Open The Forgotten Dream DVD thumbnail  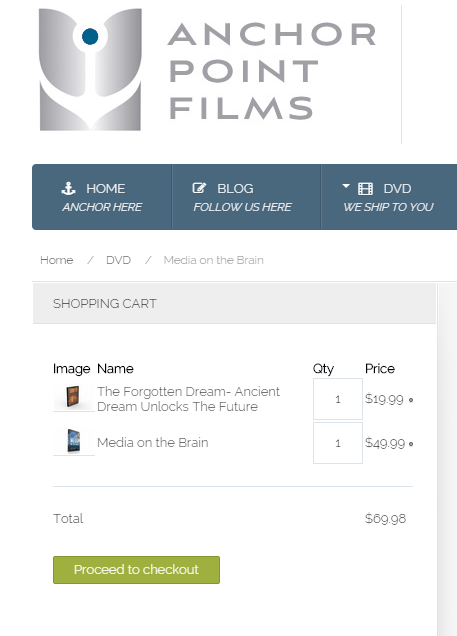[x=73, y=396]
